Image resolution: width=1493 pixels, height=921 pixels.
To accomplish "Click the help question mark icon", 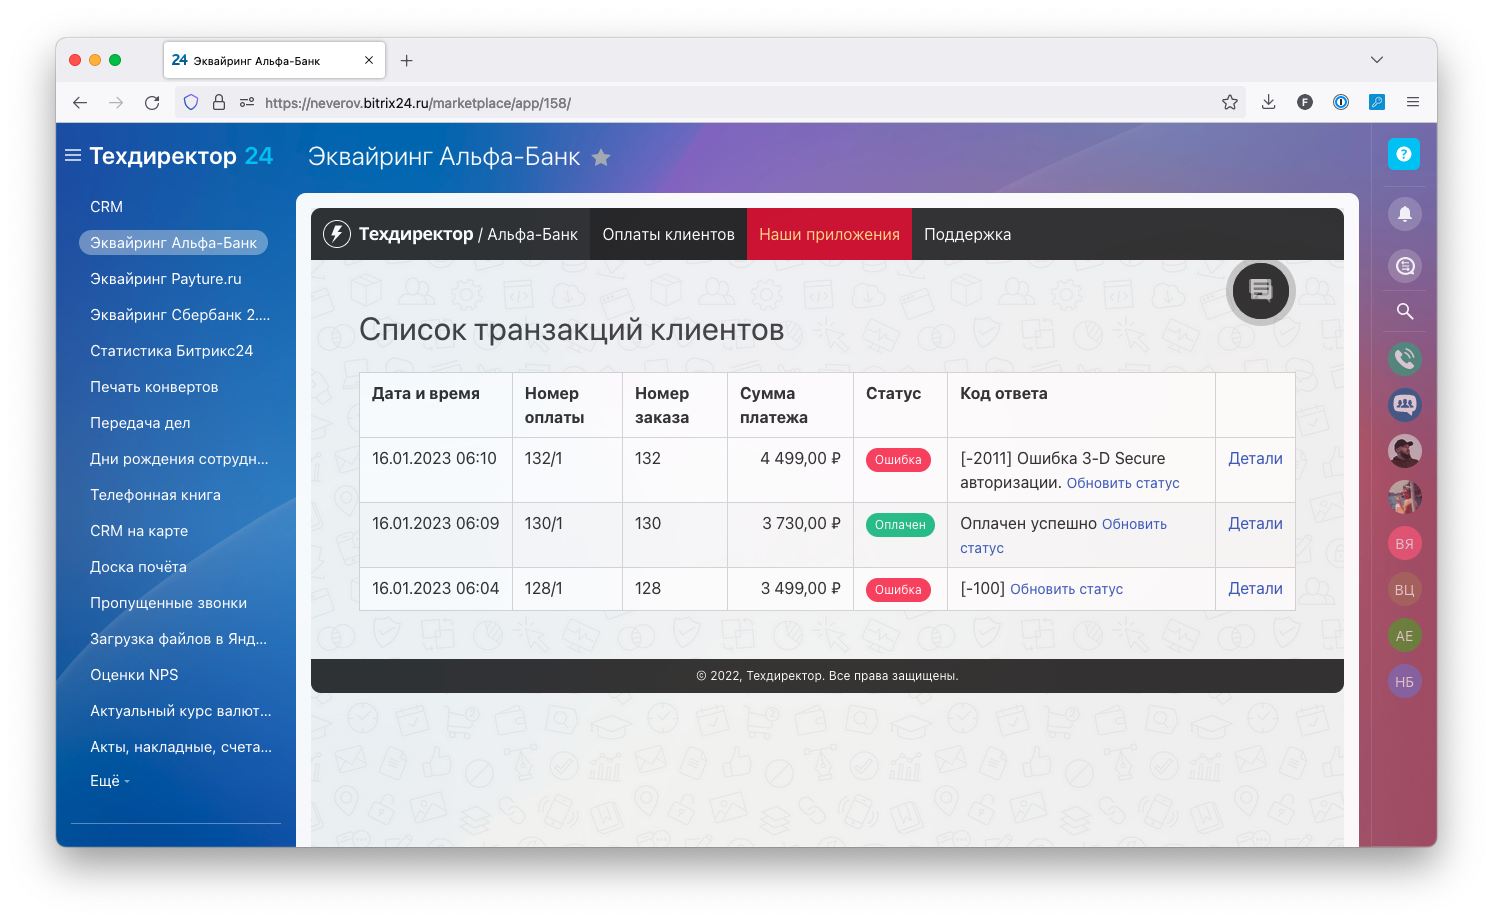I will (x=1403, y=154).
